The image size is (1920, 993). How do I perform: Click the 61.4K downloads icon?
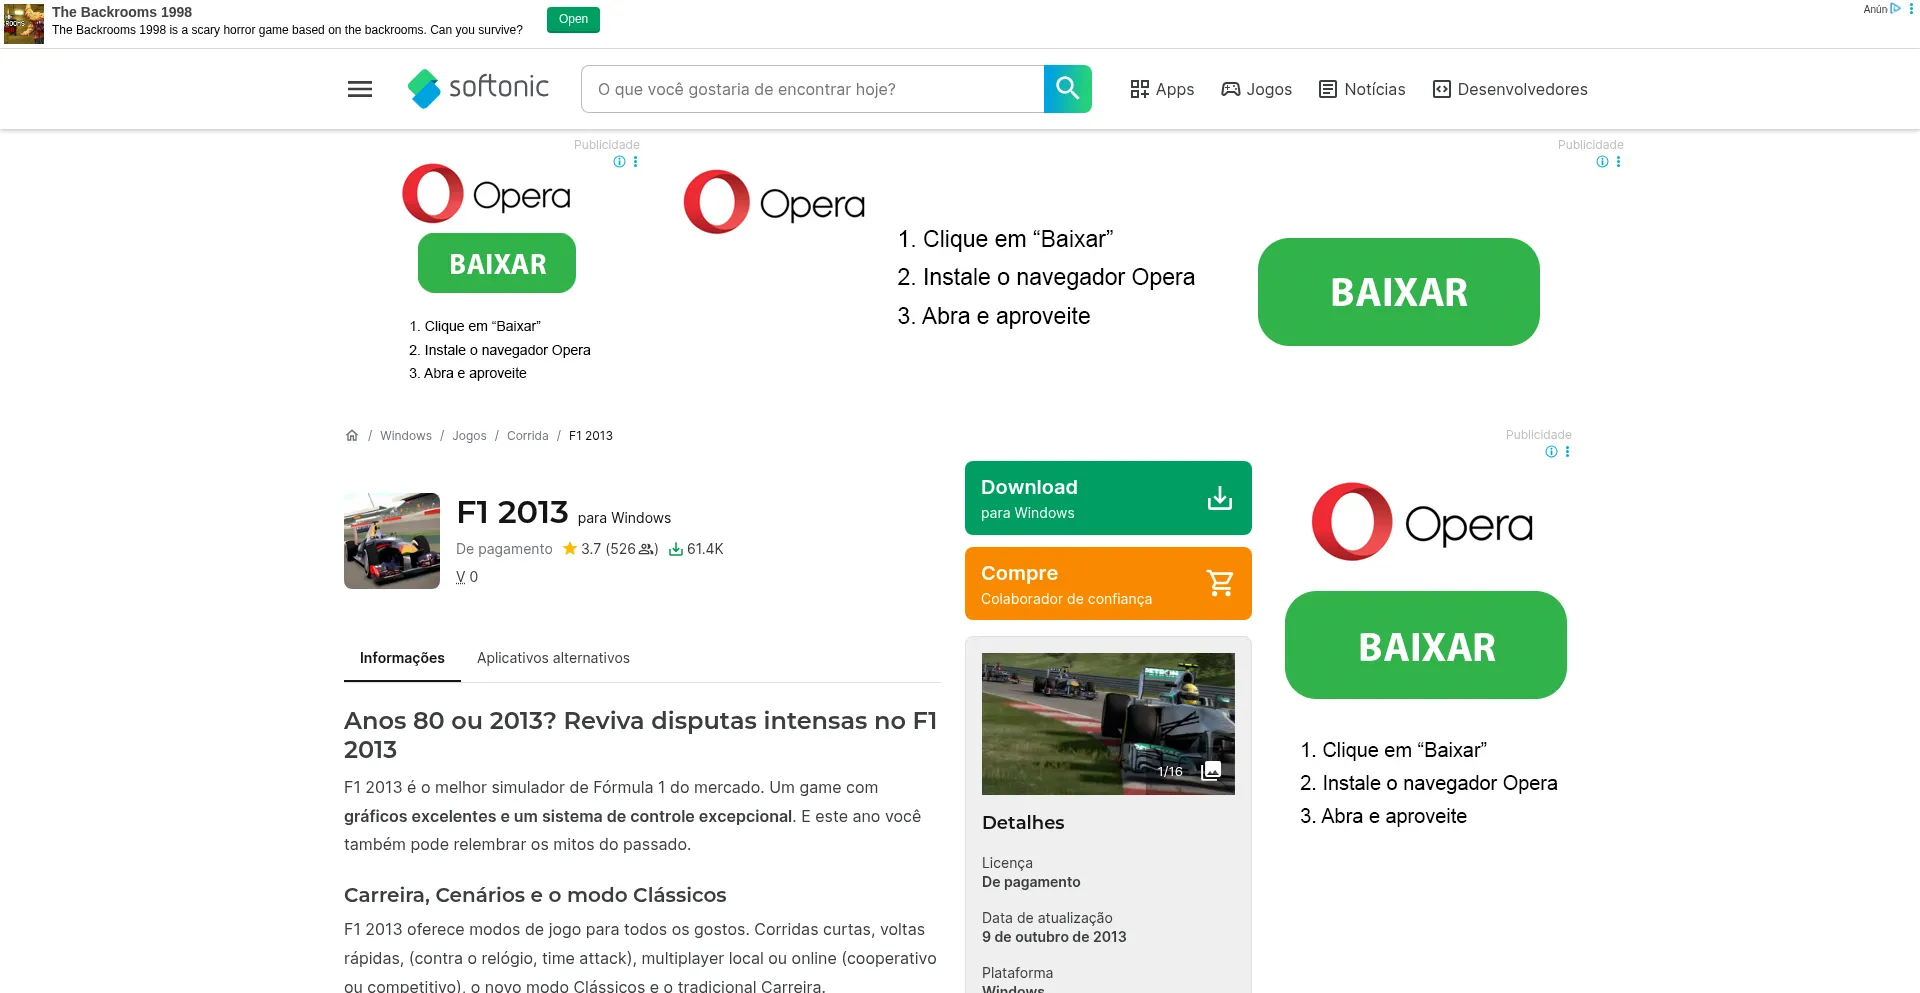676,549
